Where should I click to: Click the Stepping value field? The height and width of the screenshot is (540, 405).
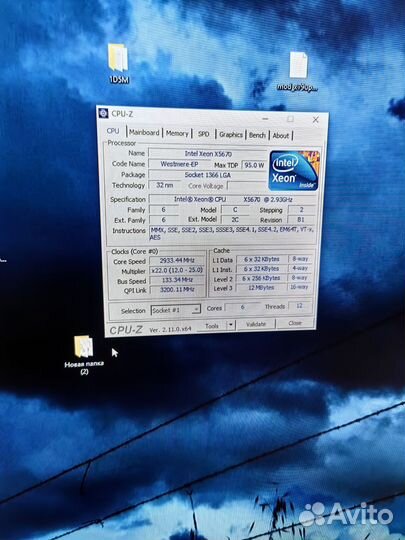point(301,209)
